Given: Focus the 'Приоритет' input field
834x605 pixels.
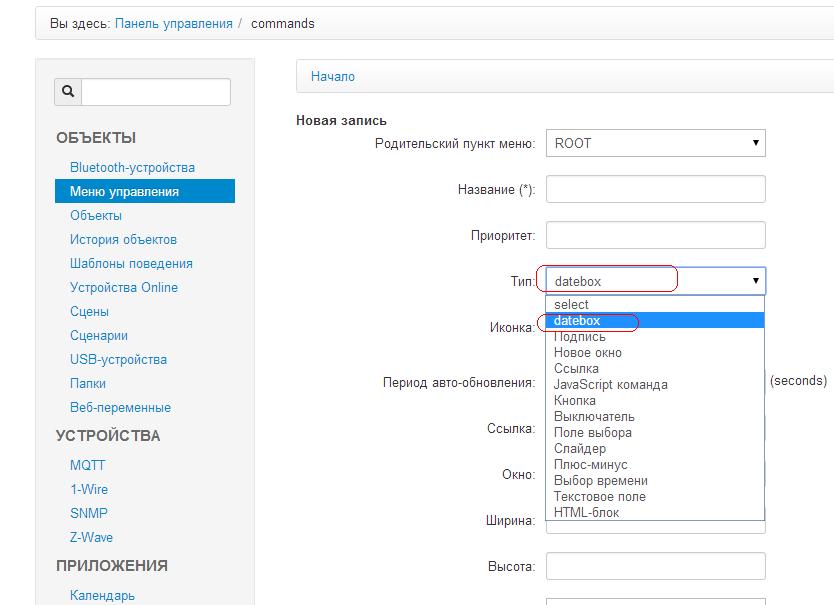Looking at the screenshot, I should click(655, 235).
